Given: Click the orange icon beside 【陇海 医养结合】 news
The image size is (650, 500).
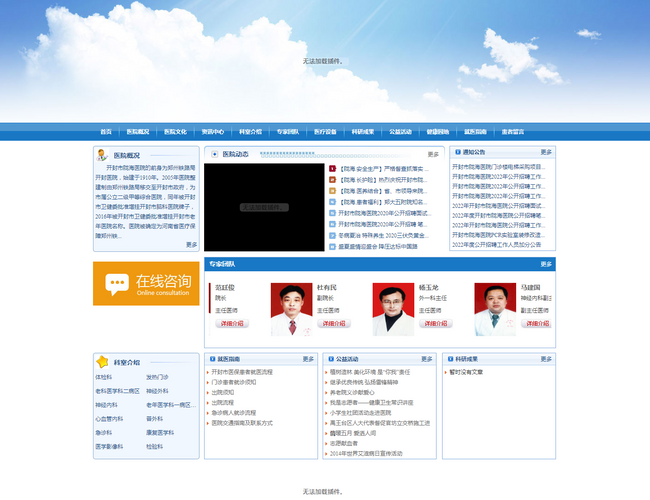Looking at the screenshot, I should [x=332, y=191].
